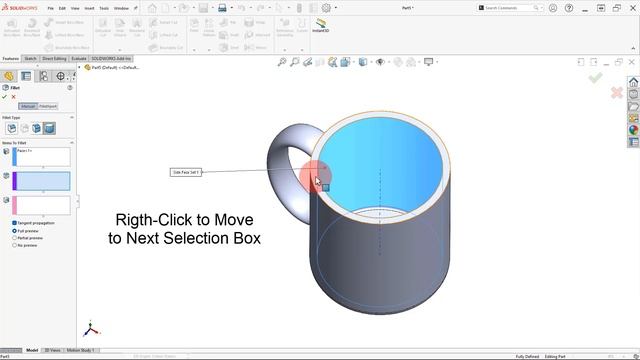
Task: Click the Print icon
Action: [x=222, y=8]
